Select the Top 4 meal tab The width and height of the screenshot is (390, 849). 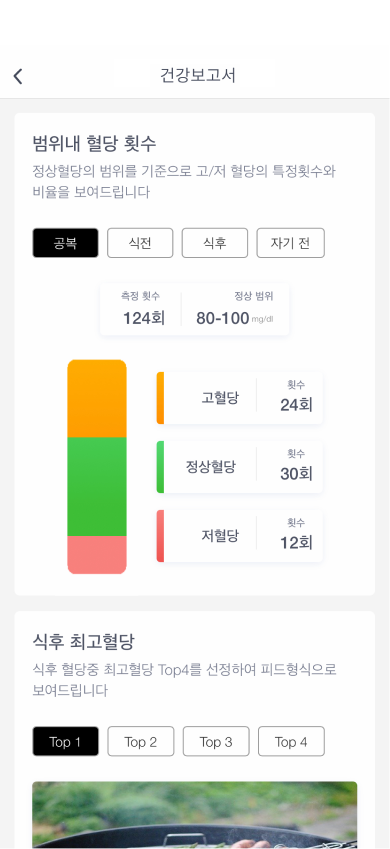coord(291,741)
